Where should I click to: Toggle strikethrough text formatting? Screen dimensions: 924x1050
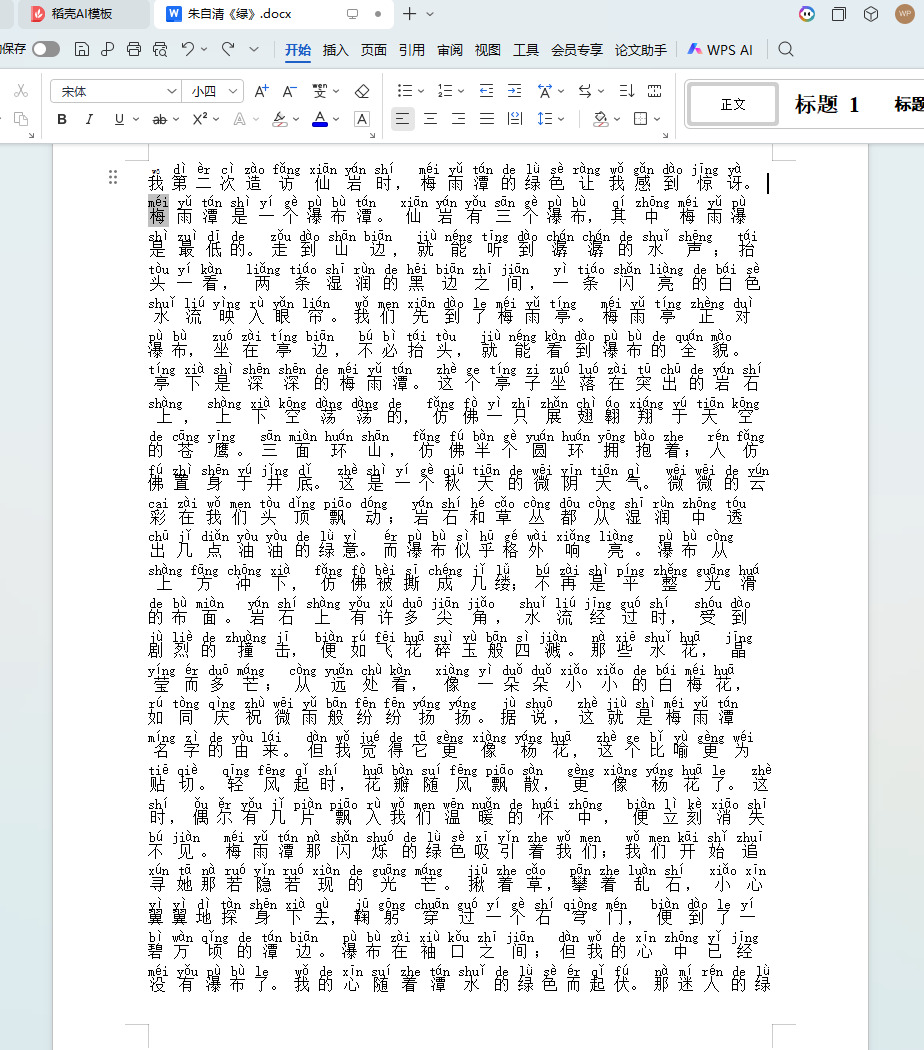159,119
